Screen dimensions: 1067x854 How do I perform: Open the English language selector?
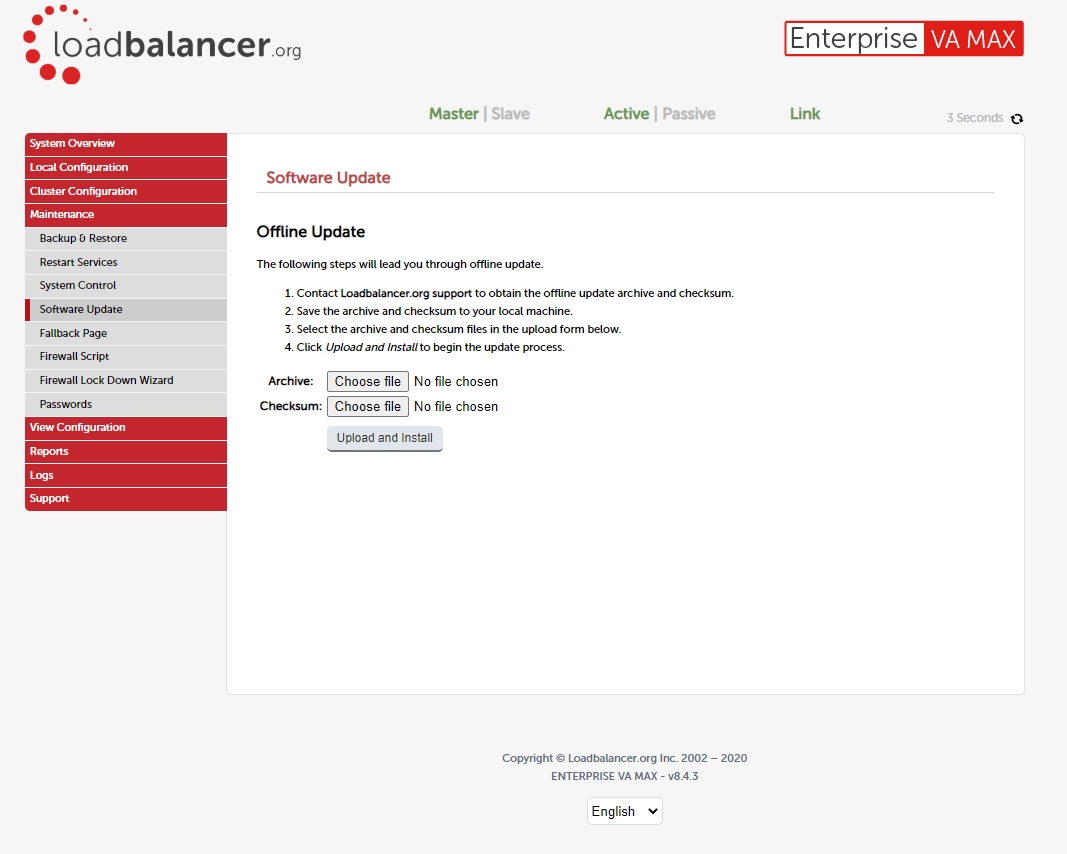624,811
